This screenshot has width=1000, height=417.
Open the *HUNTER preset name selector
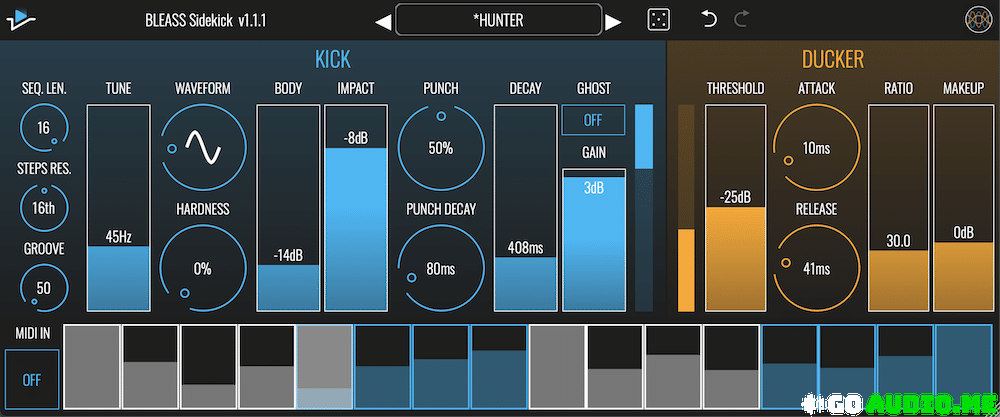tap(498, 20)
